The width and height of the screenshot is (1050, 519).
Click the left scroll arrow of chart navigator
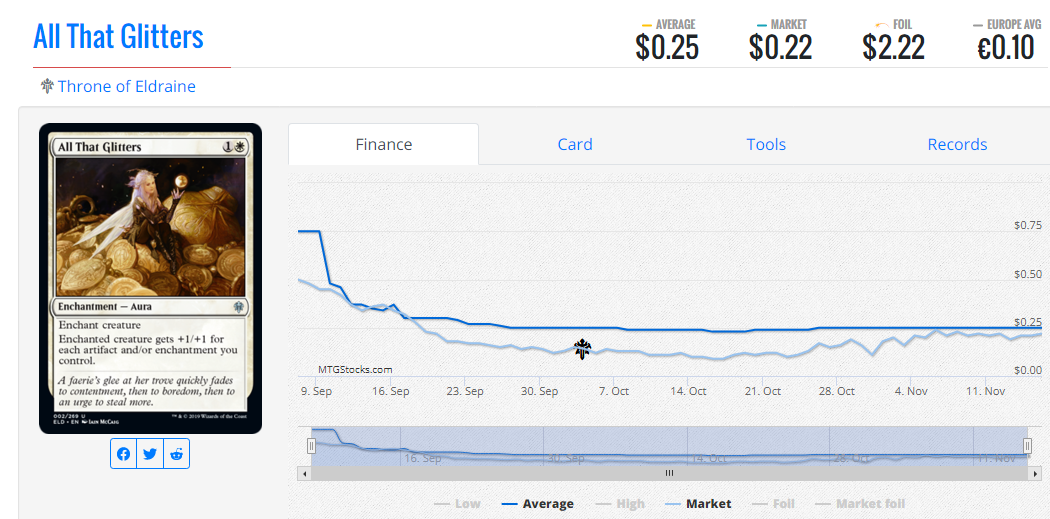304,473
